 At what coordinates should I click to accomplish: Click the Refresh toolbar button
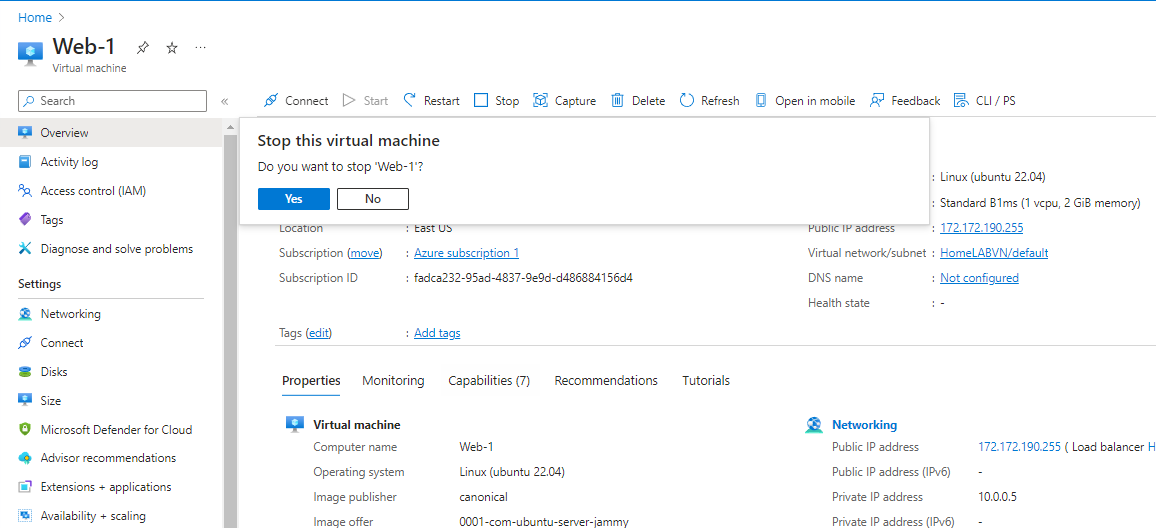pyautogui.click(x=709, y=101)
